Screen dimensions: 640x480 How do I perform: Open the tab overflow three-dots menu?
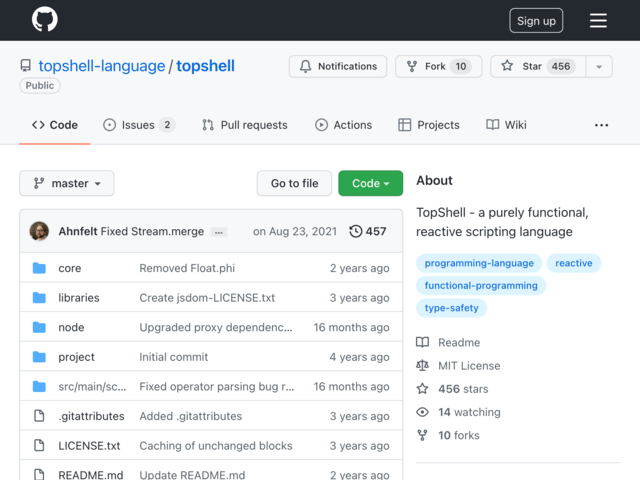601,125
